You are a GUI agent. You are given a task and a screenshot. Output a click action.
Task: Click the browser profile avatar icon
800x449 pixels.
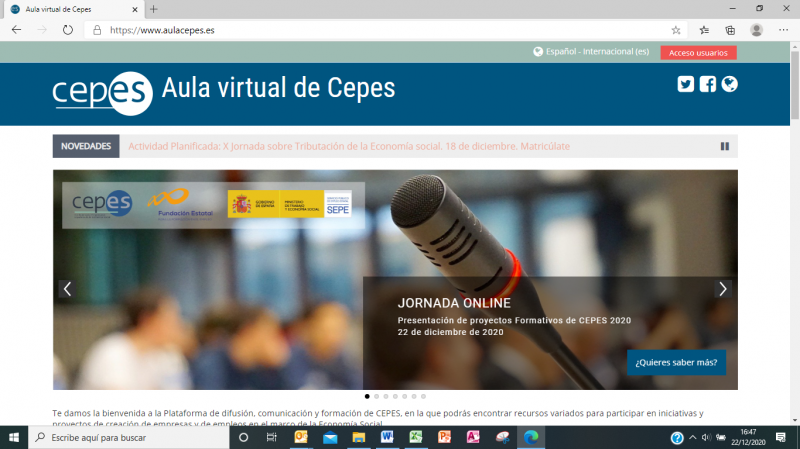coord(757,30)
